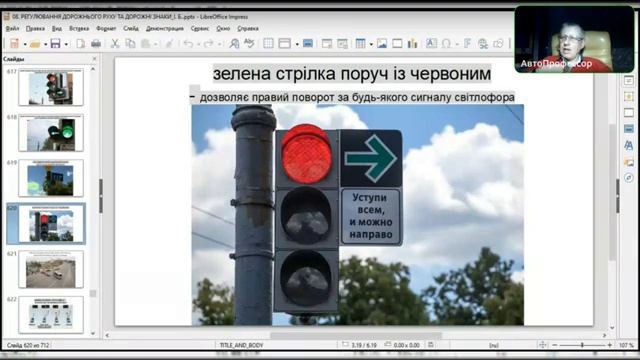Click the Undo arrow icon
The width and height of the screenshot is (640, 360).
tap(188, 43)
